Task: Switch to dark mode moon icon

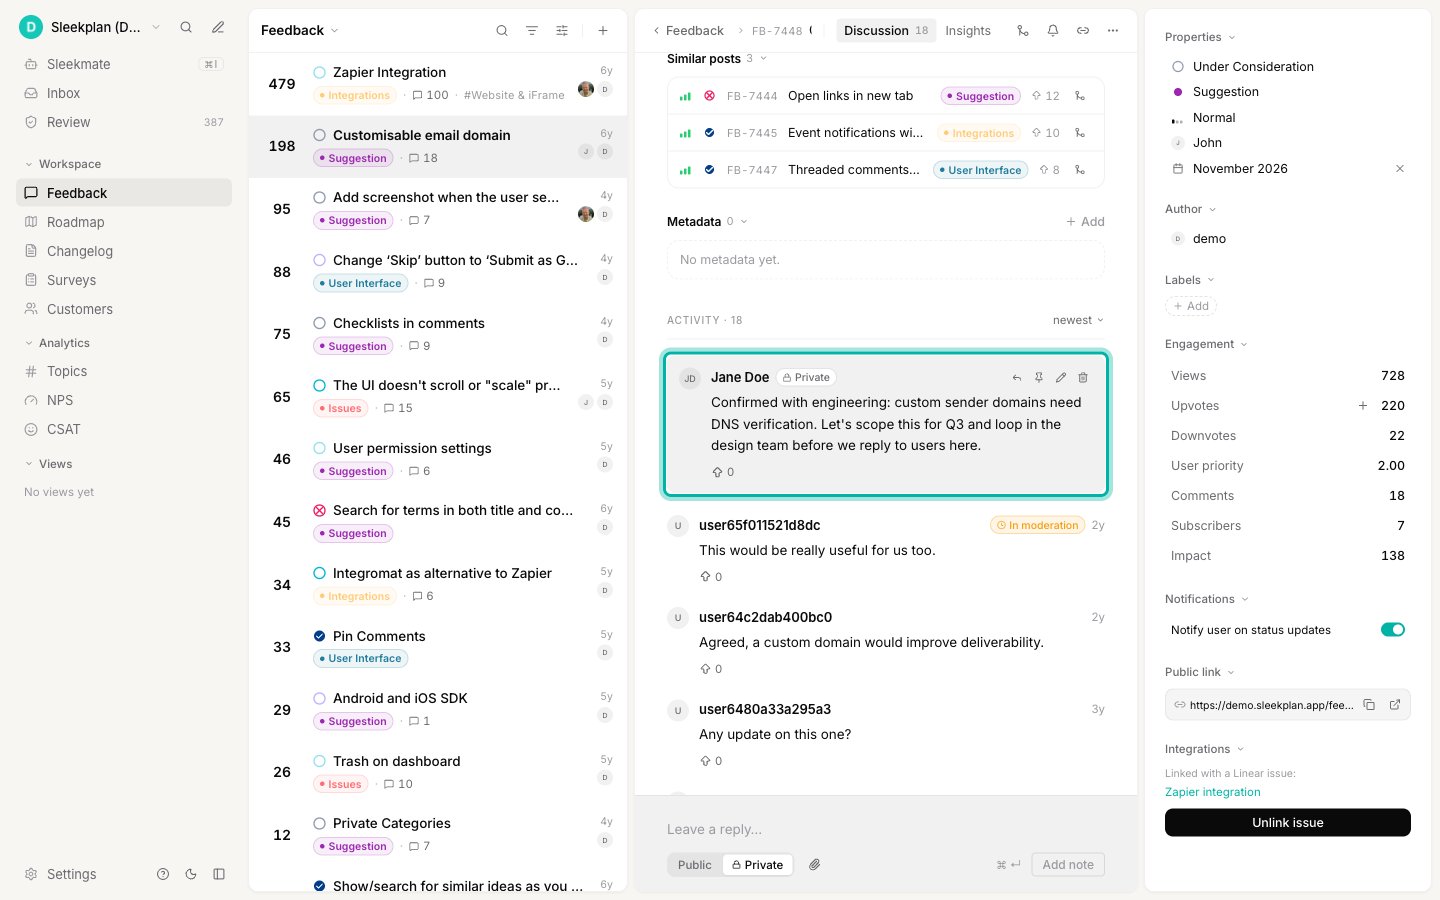Action: pos(191,874)
